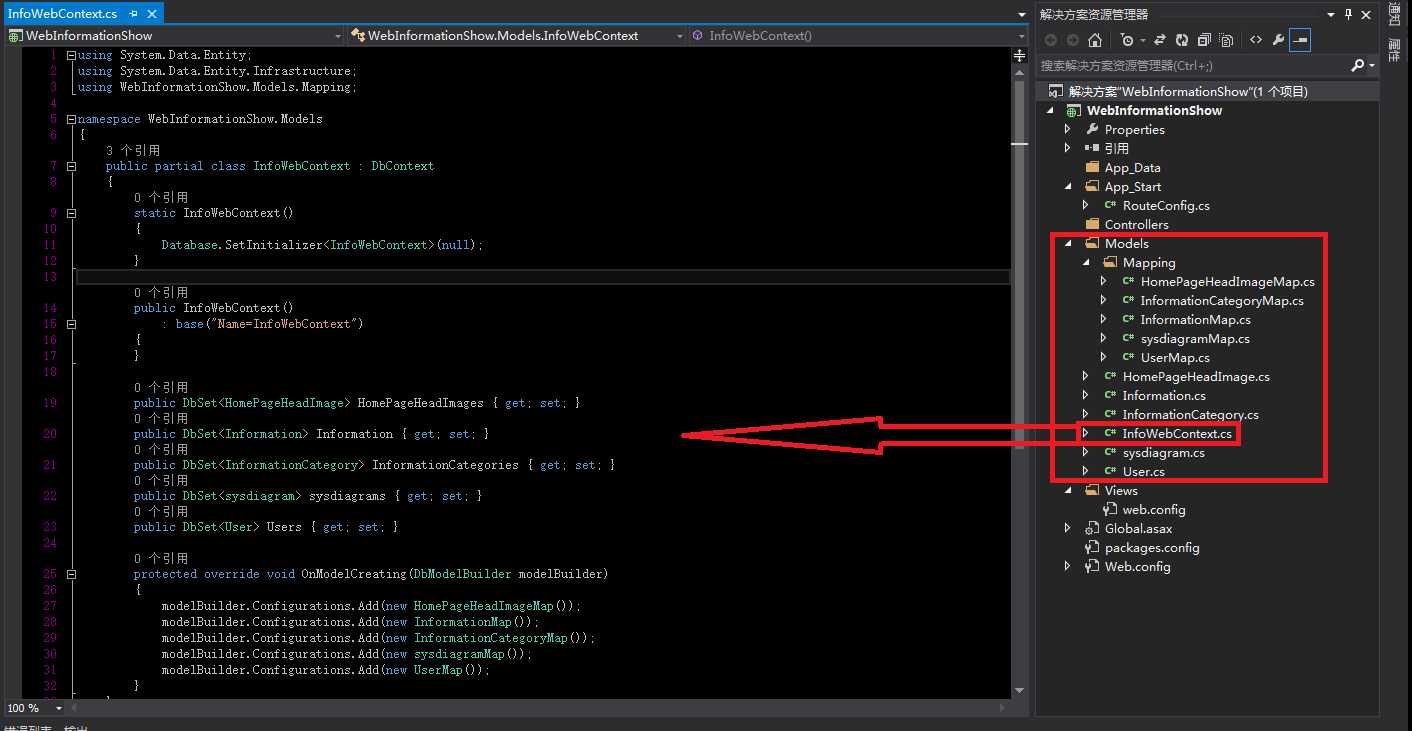Select InformationCategory.cs file
The height and width of the screenshot is (731, 1412).
pyautogui.click(x=1190, y=414)
